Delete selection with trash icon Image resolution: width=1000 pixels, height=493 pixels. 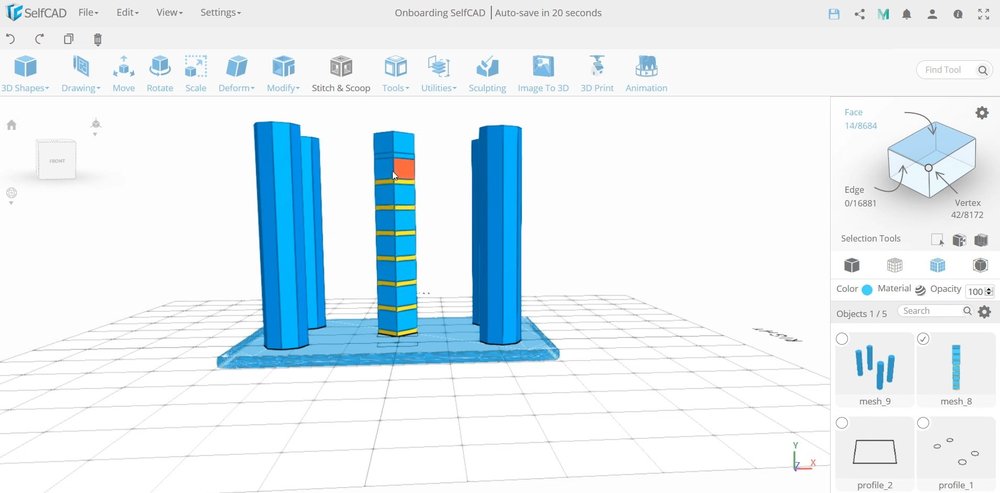point(97,39)
